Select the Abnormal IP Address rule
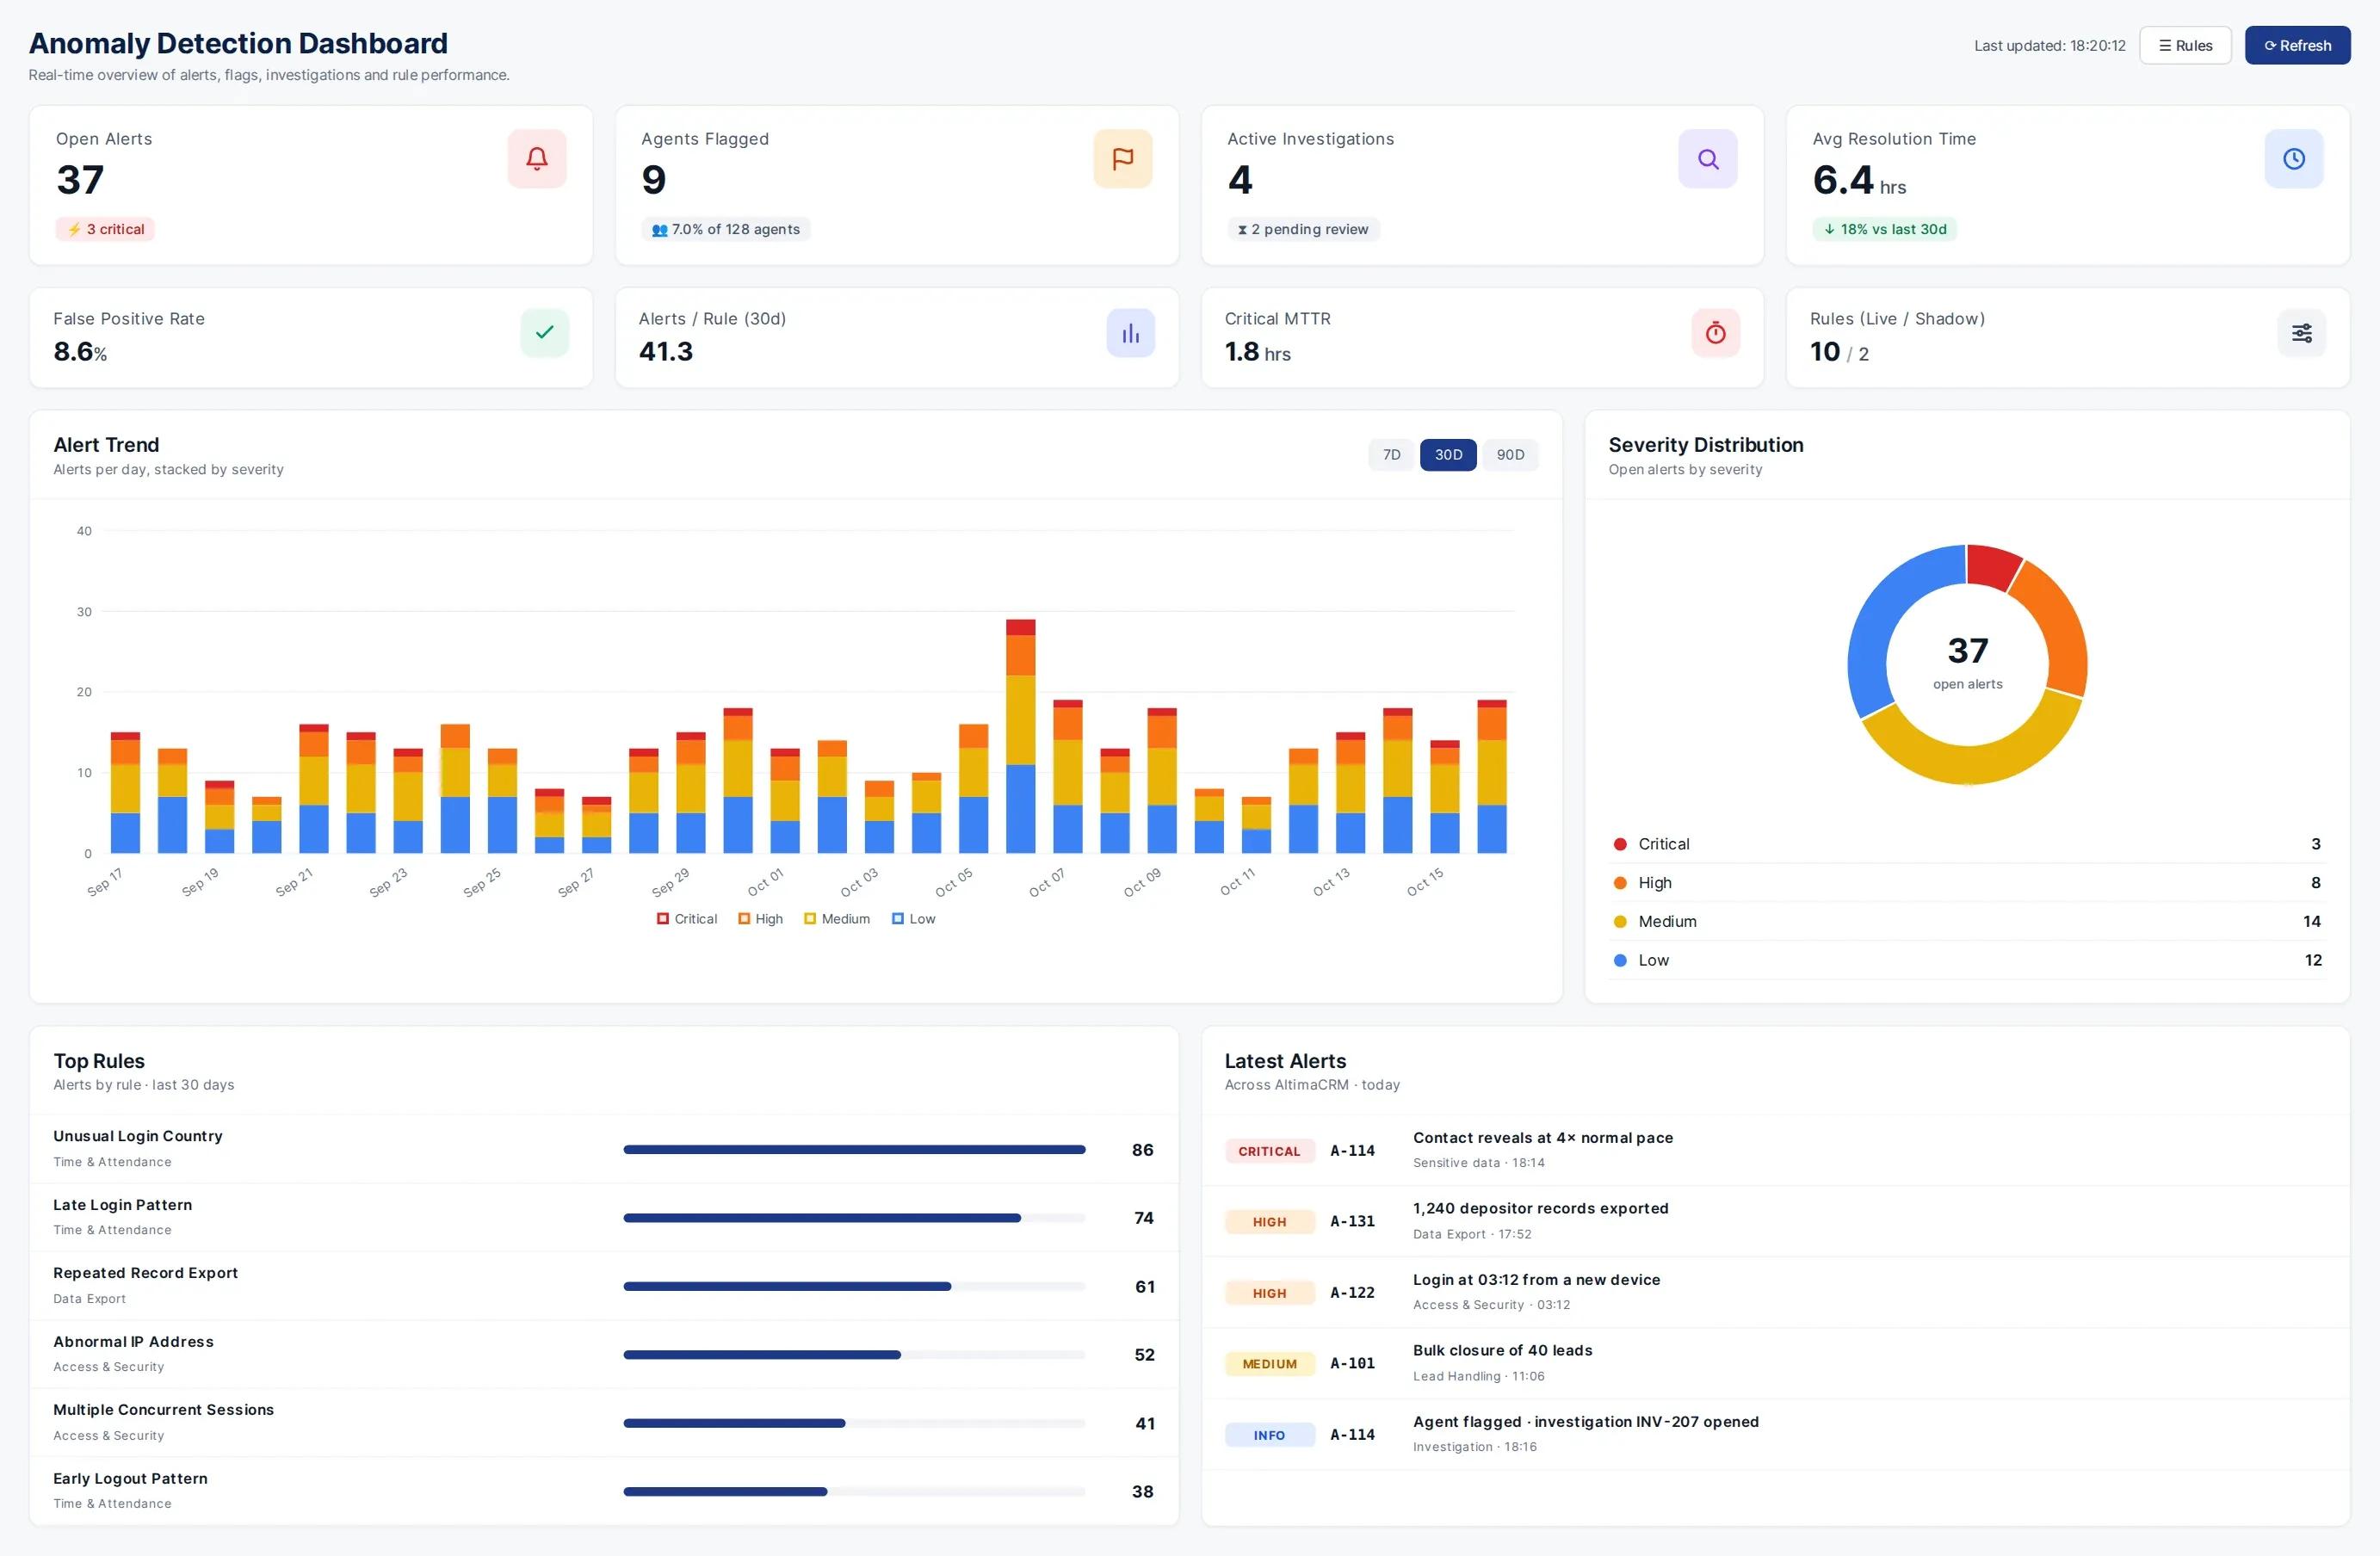 pos(604,1354)
